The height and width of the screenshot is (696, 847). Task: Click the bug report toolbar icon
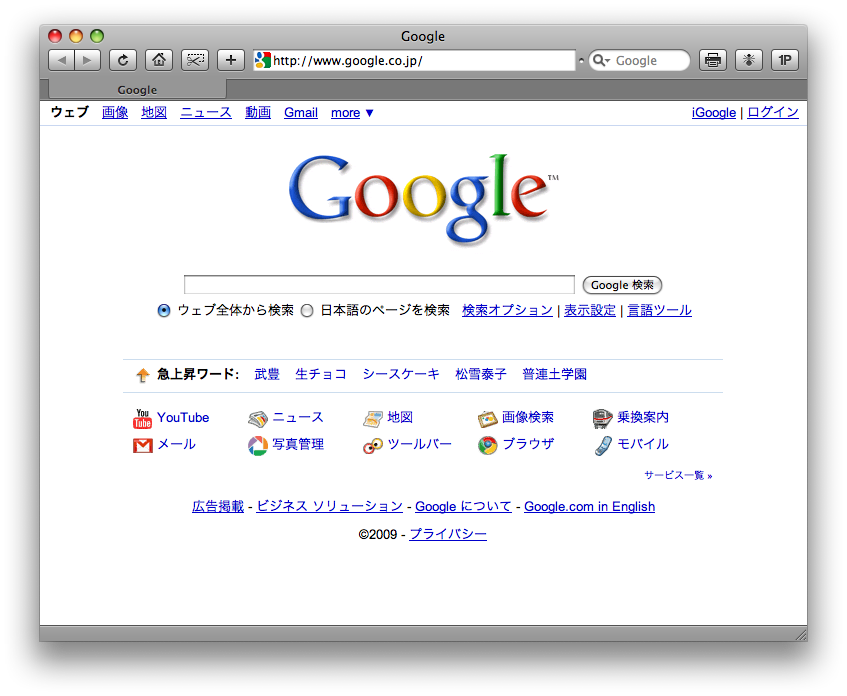coord(748,60)
